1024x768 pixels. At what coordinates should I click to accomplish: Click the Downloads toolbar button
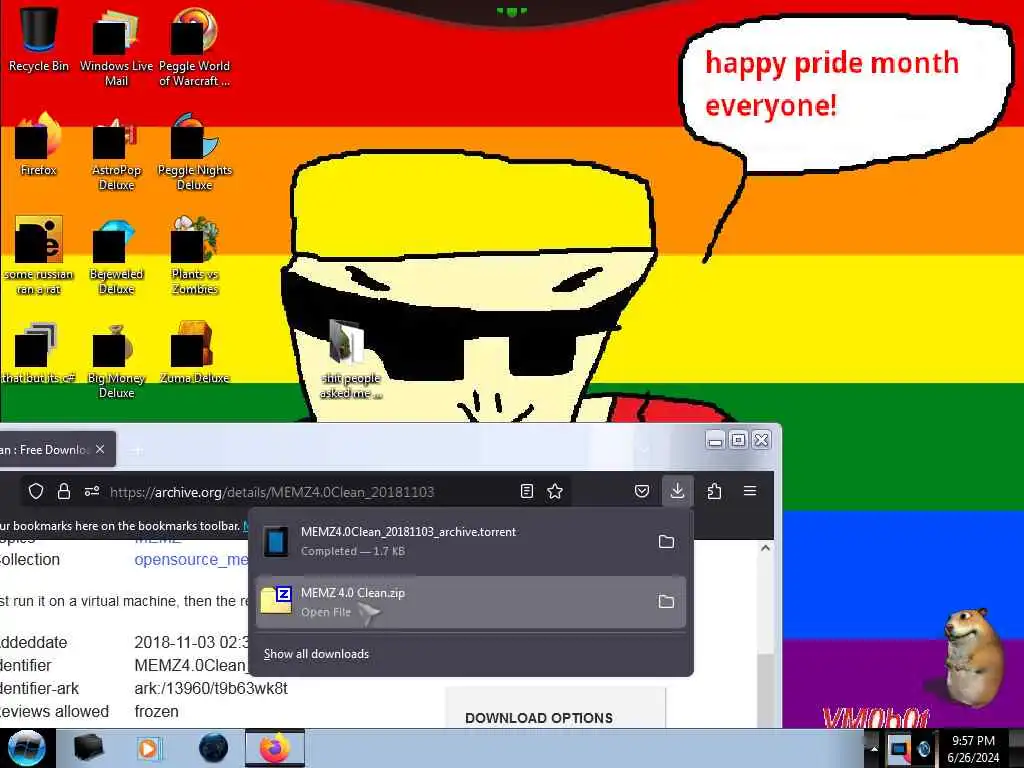[677, 490]
